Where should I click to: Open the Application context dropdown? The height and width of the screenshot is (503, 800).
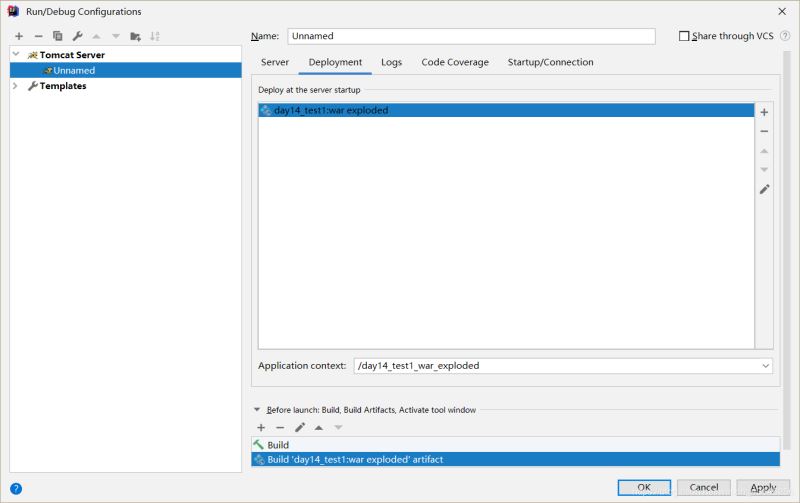coord(765,366)
